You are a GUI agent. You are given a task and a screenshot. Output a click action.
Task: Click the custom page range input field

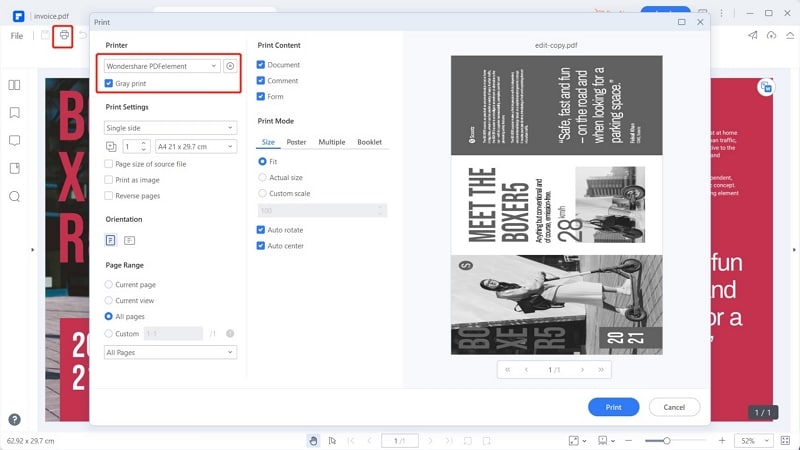[173, 333]
